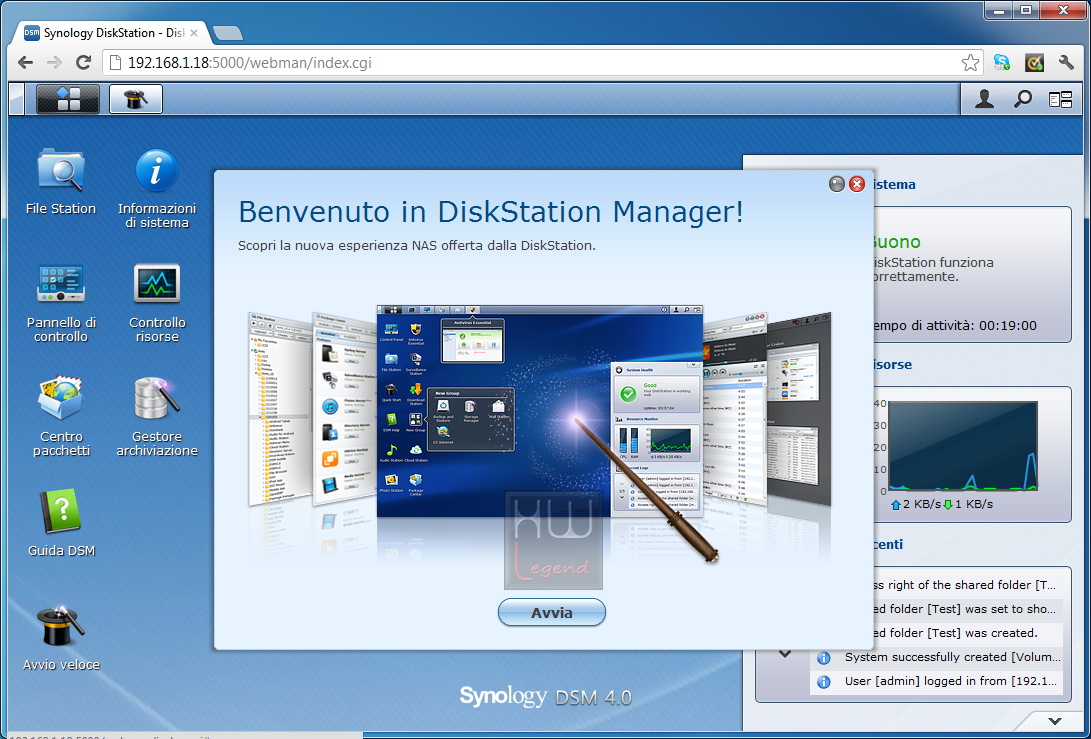Start Avvio veloce wizard icon
The image size is (1091, 739).
(x=61, y=637)
